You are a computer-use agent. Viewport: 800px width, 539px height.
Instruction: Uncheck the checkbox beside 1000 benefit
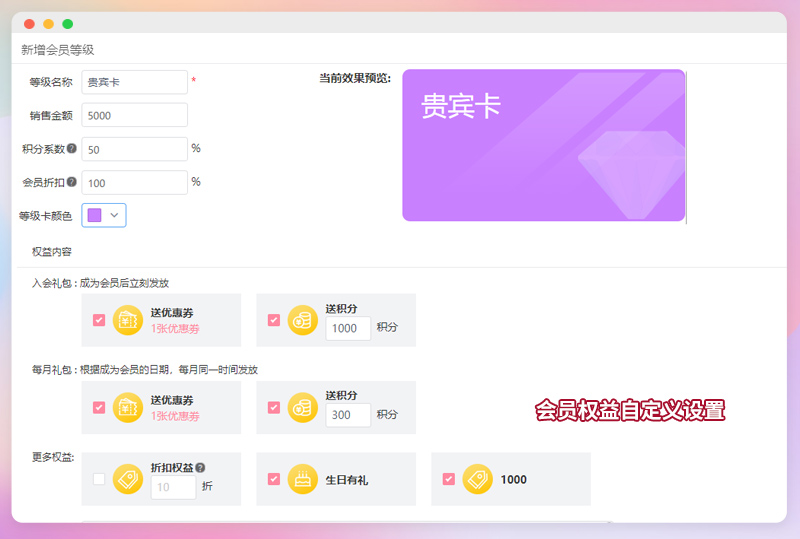(449, 479)
